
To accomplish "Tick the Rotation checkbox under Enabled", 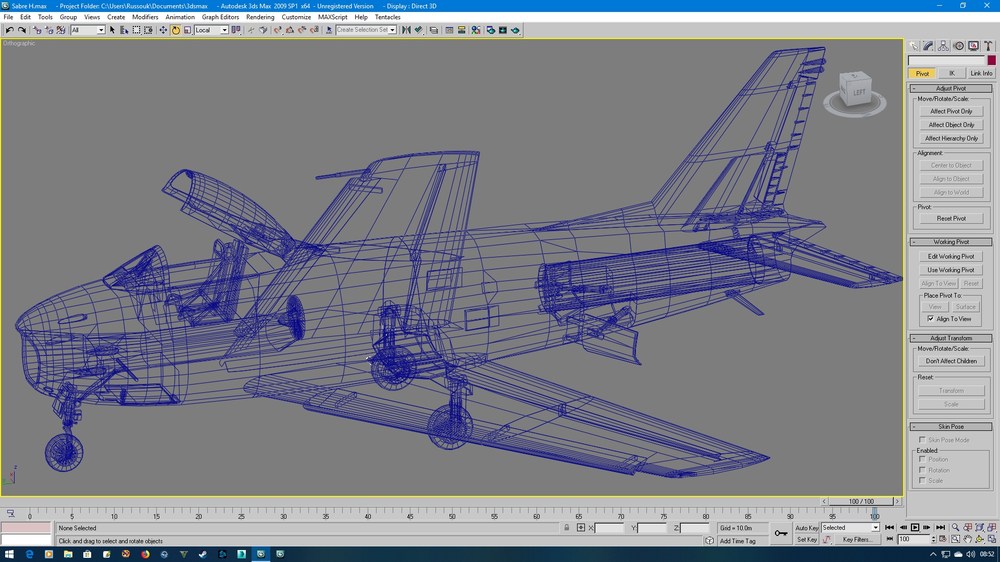I will [x=922, y=470].
